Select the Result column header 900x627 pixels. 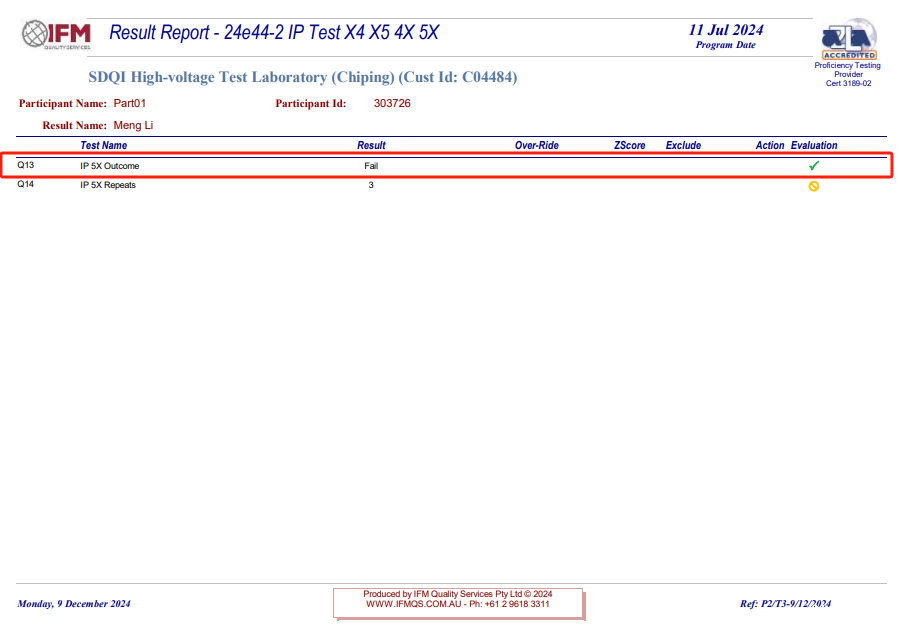[371, 146]
